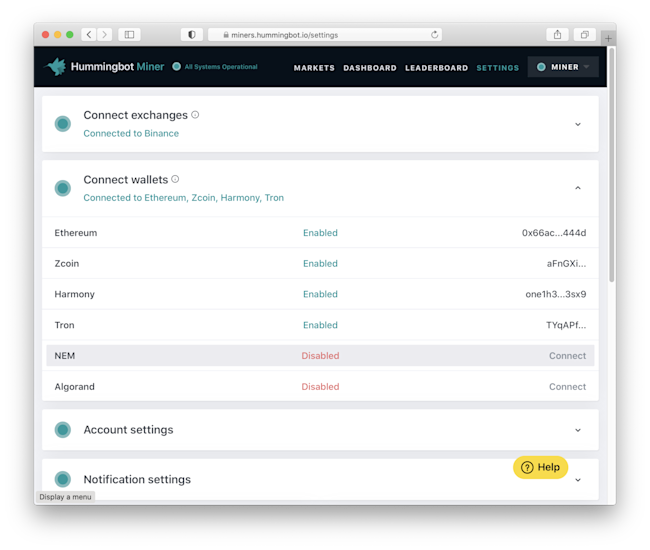Expand the Account settings section chevron

(x=578, y=430)
